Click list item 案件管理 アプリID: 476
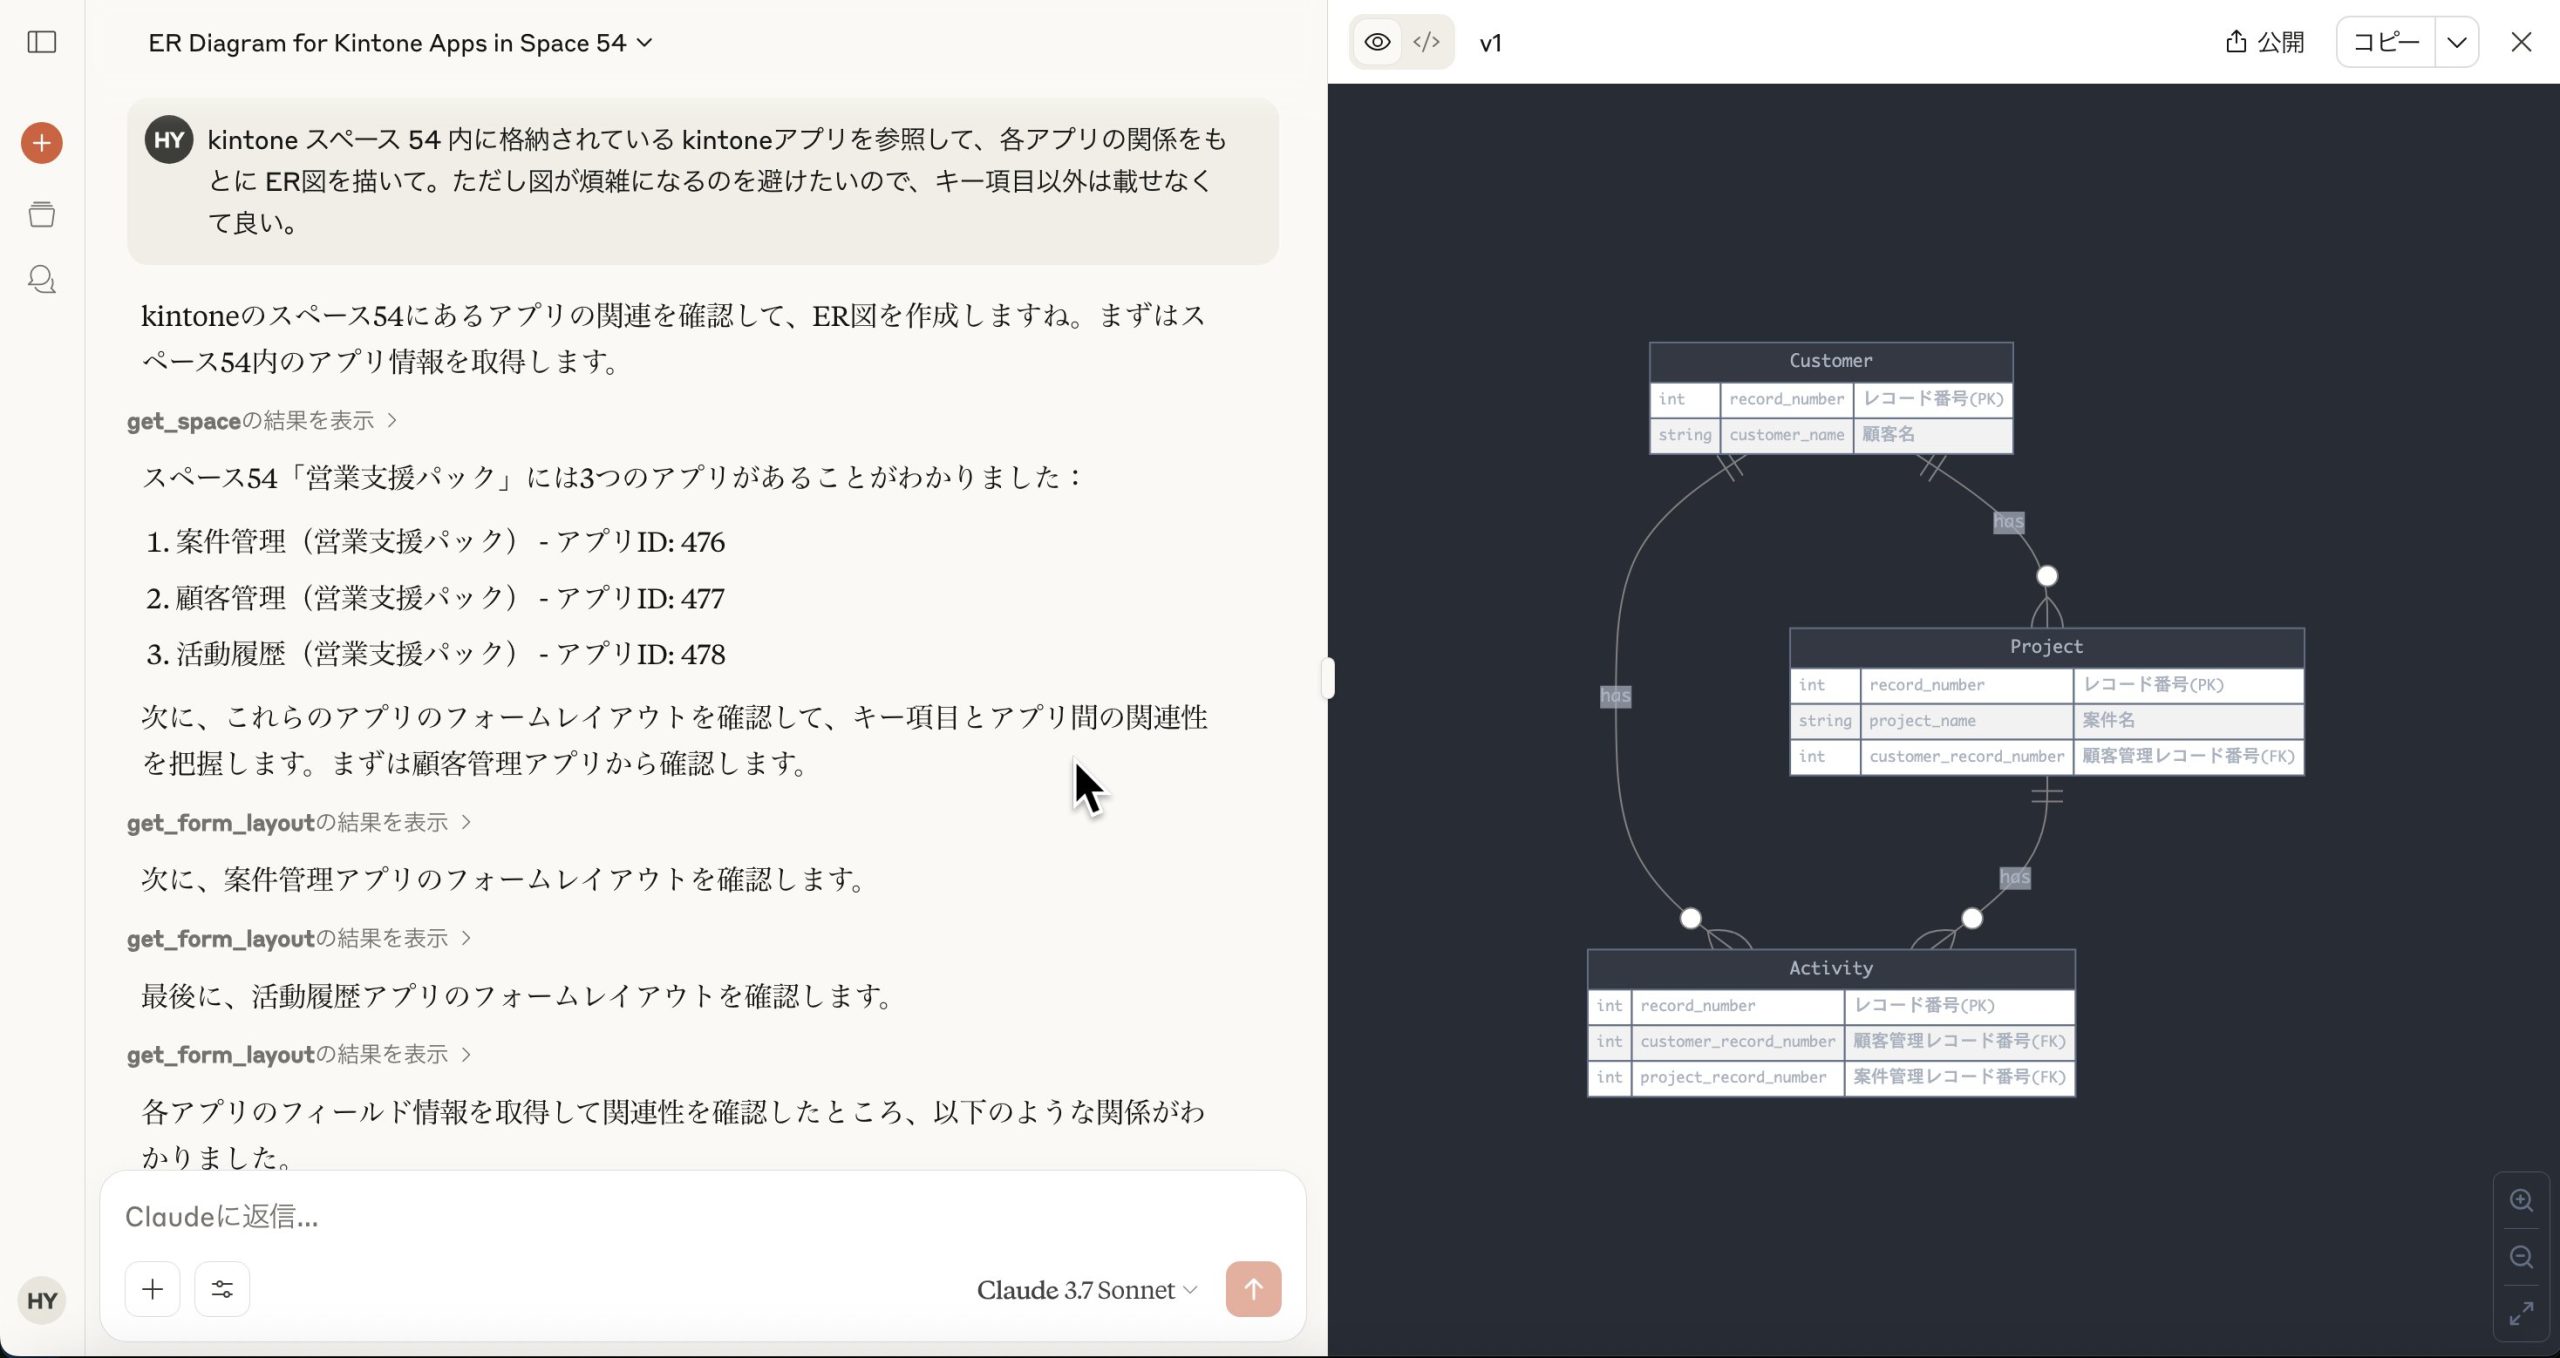 pos(450,542)
